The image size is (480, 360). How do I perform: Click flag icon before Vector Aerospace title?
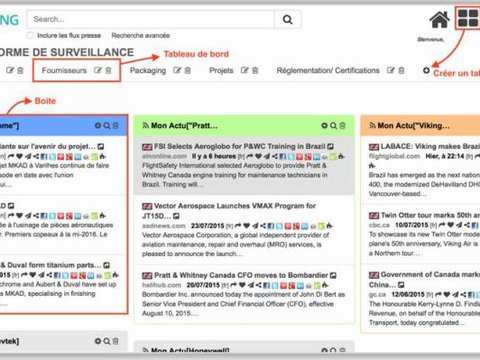(147, 206)
